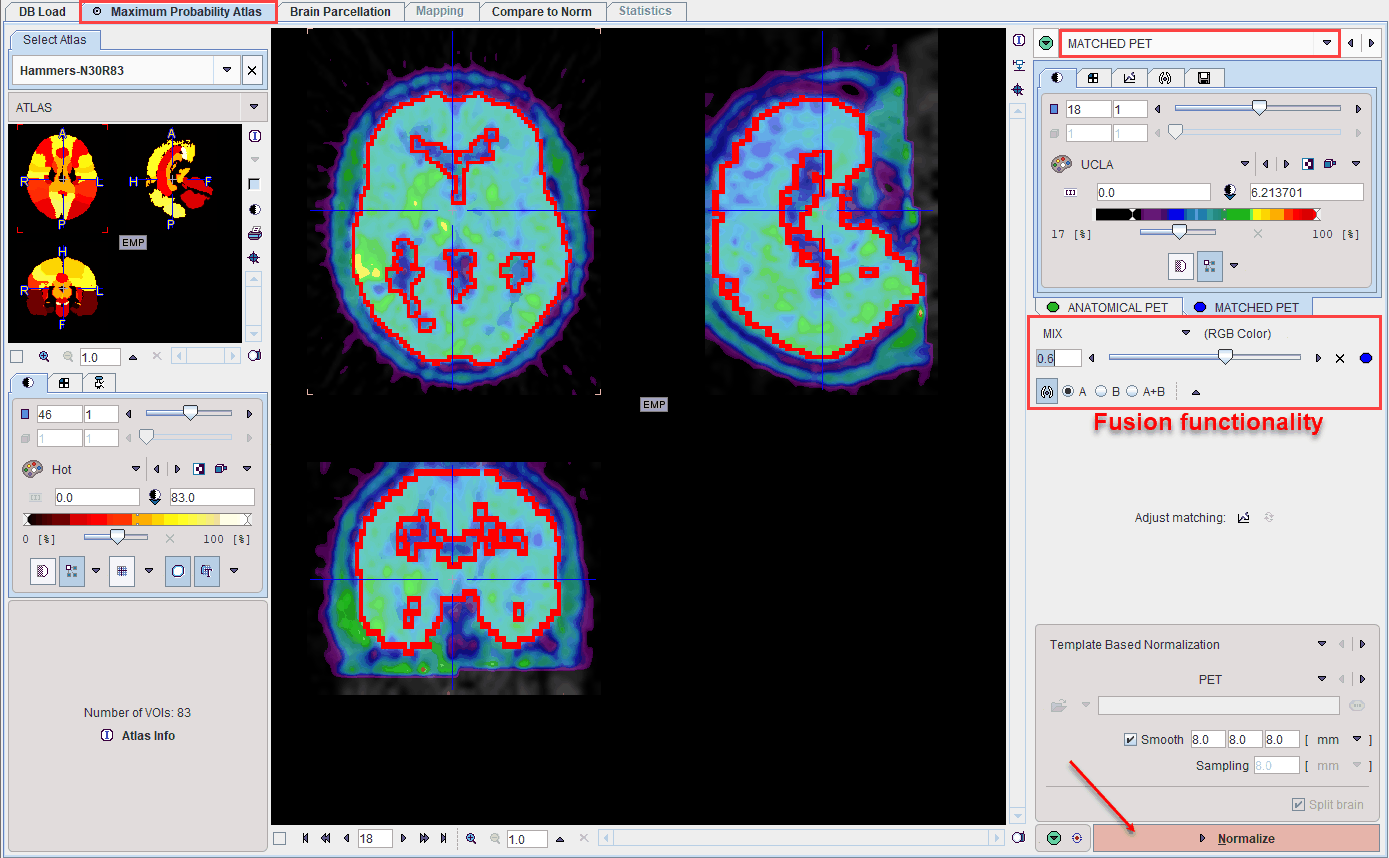Open atlas selection dropdown for Hammers-N30R83
The height and width of the screenshot is (858, 1389).
(x=227, y=71)
